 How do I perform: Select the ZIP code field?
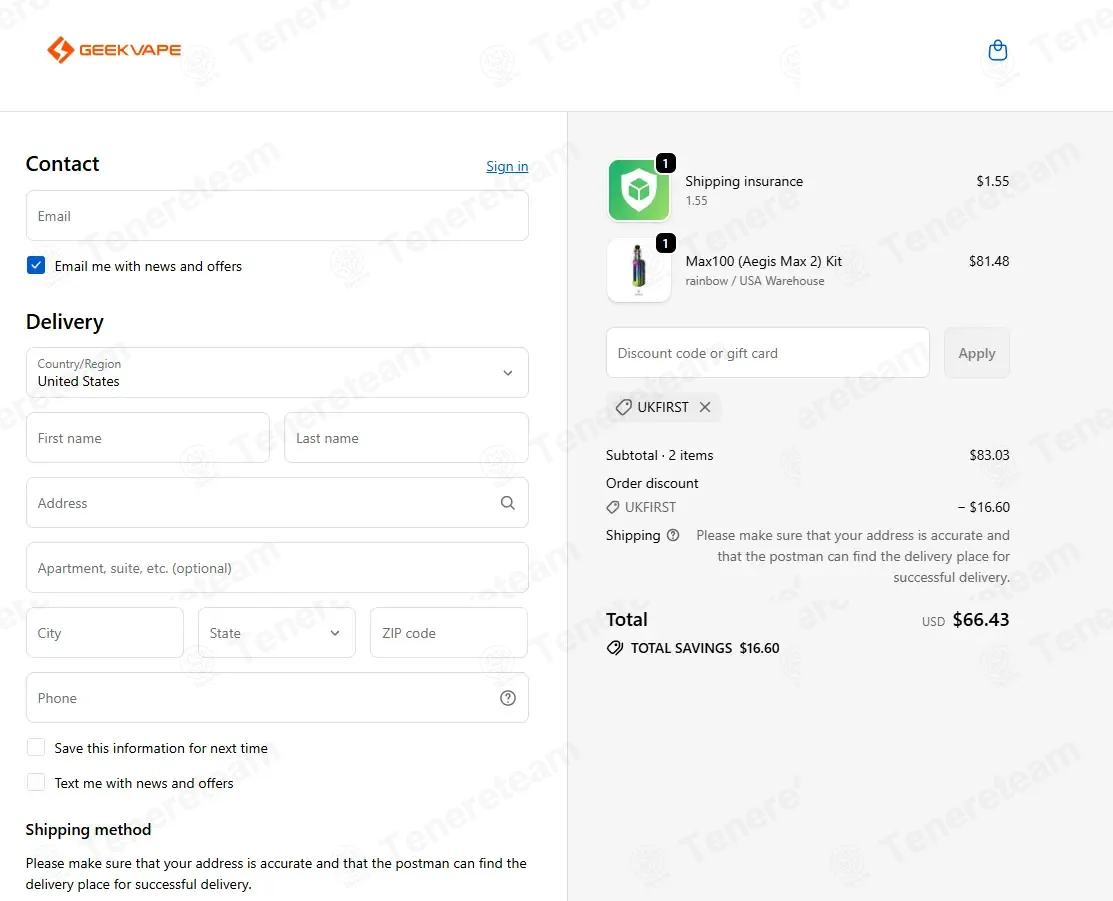pos(449,633)
